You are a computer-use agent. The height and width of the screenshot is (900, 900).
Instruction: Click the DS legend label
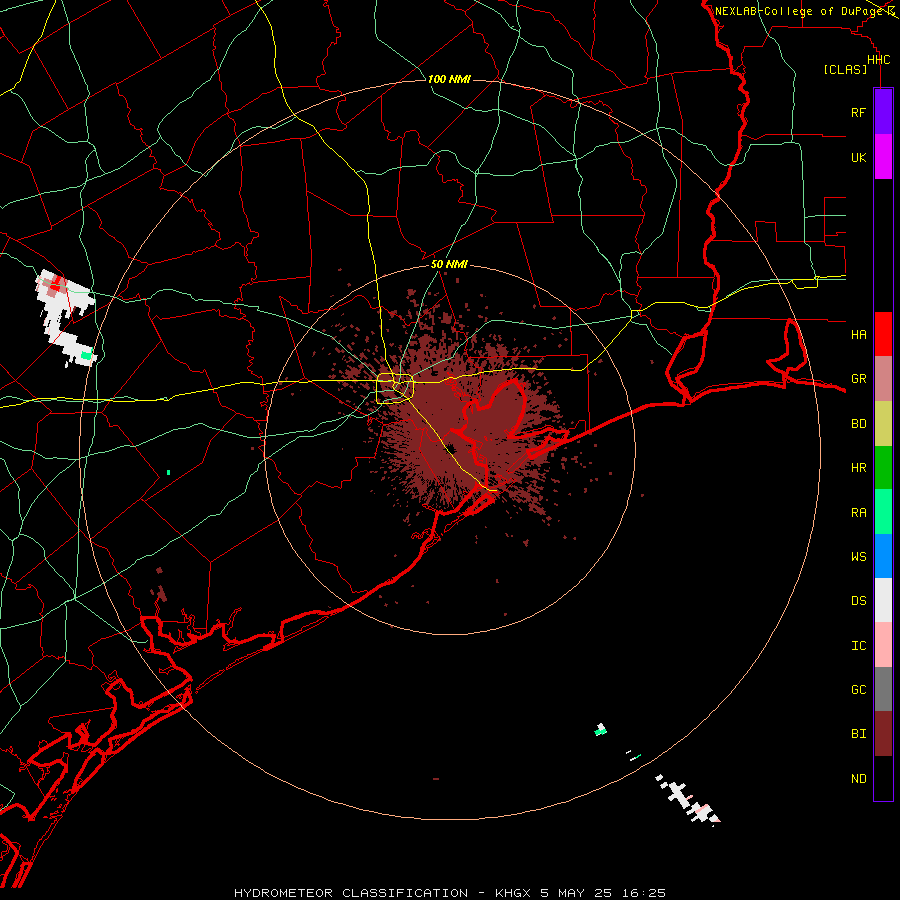[858, 601]
